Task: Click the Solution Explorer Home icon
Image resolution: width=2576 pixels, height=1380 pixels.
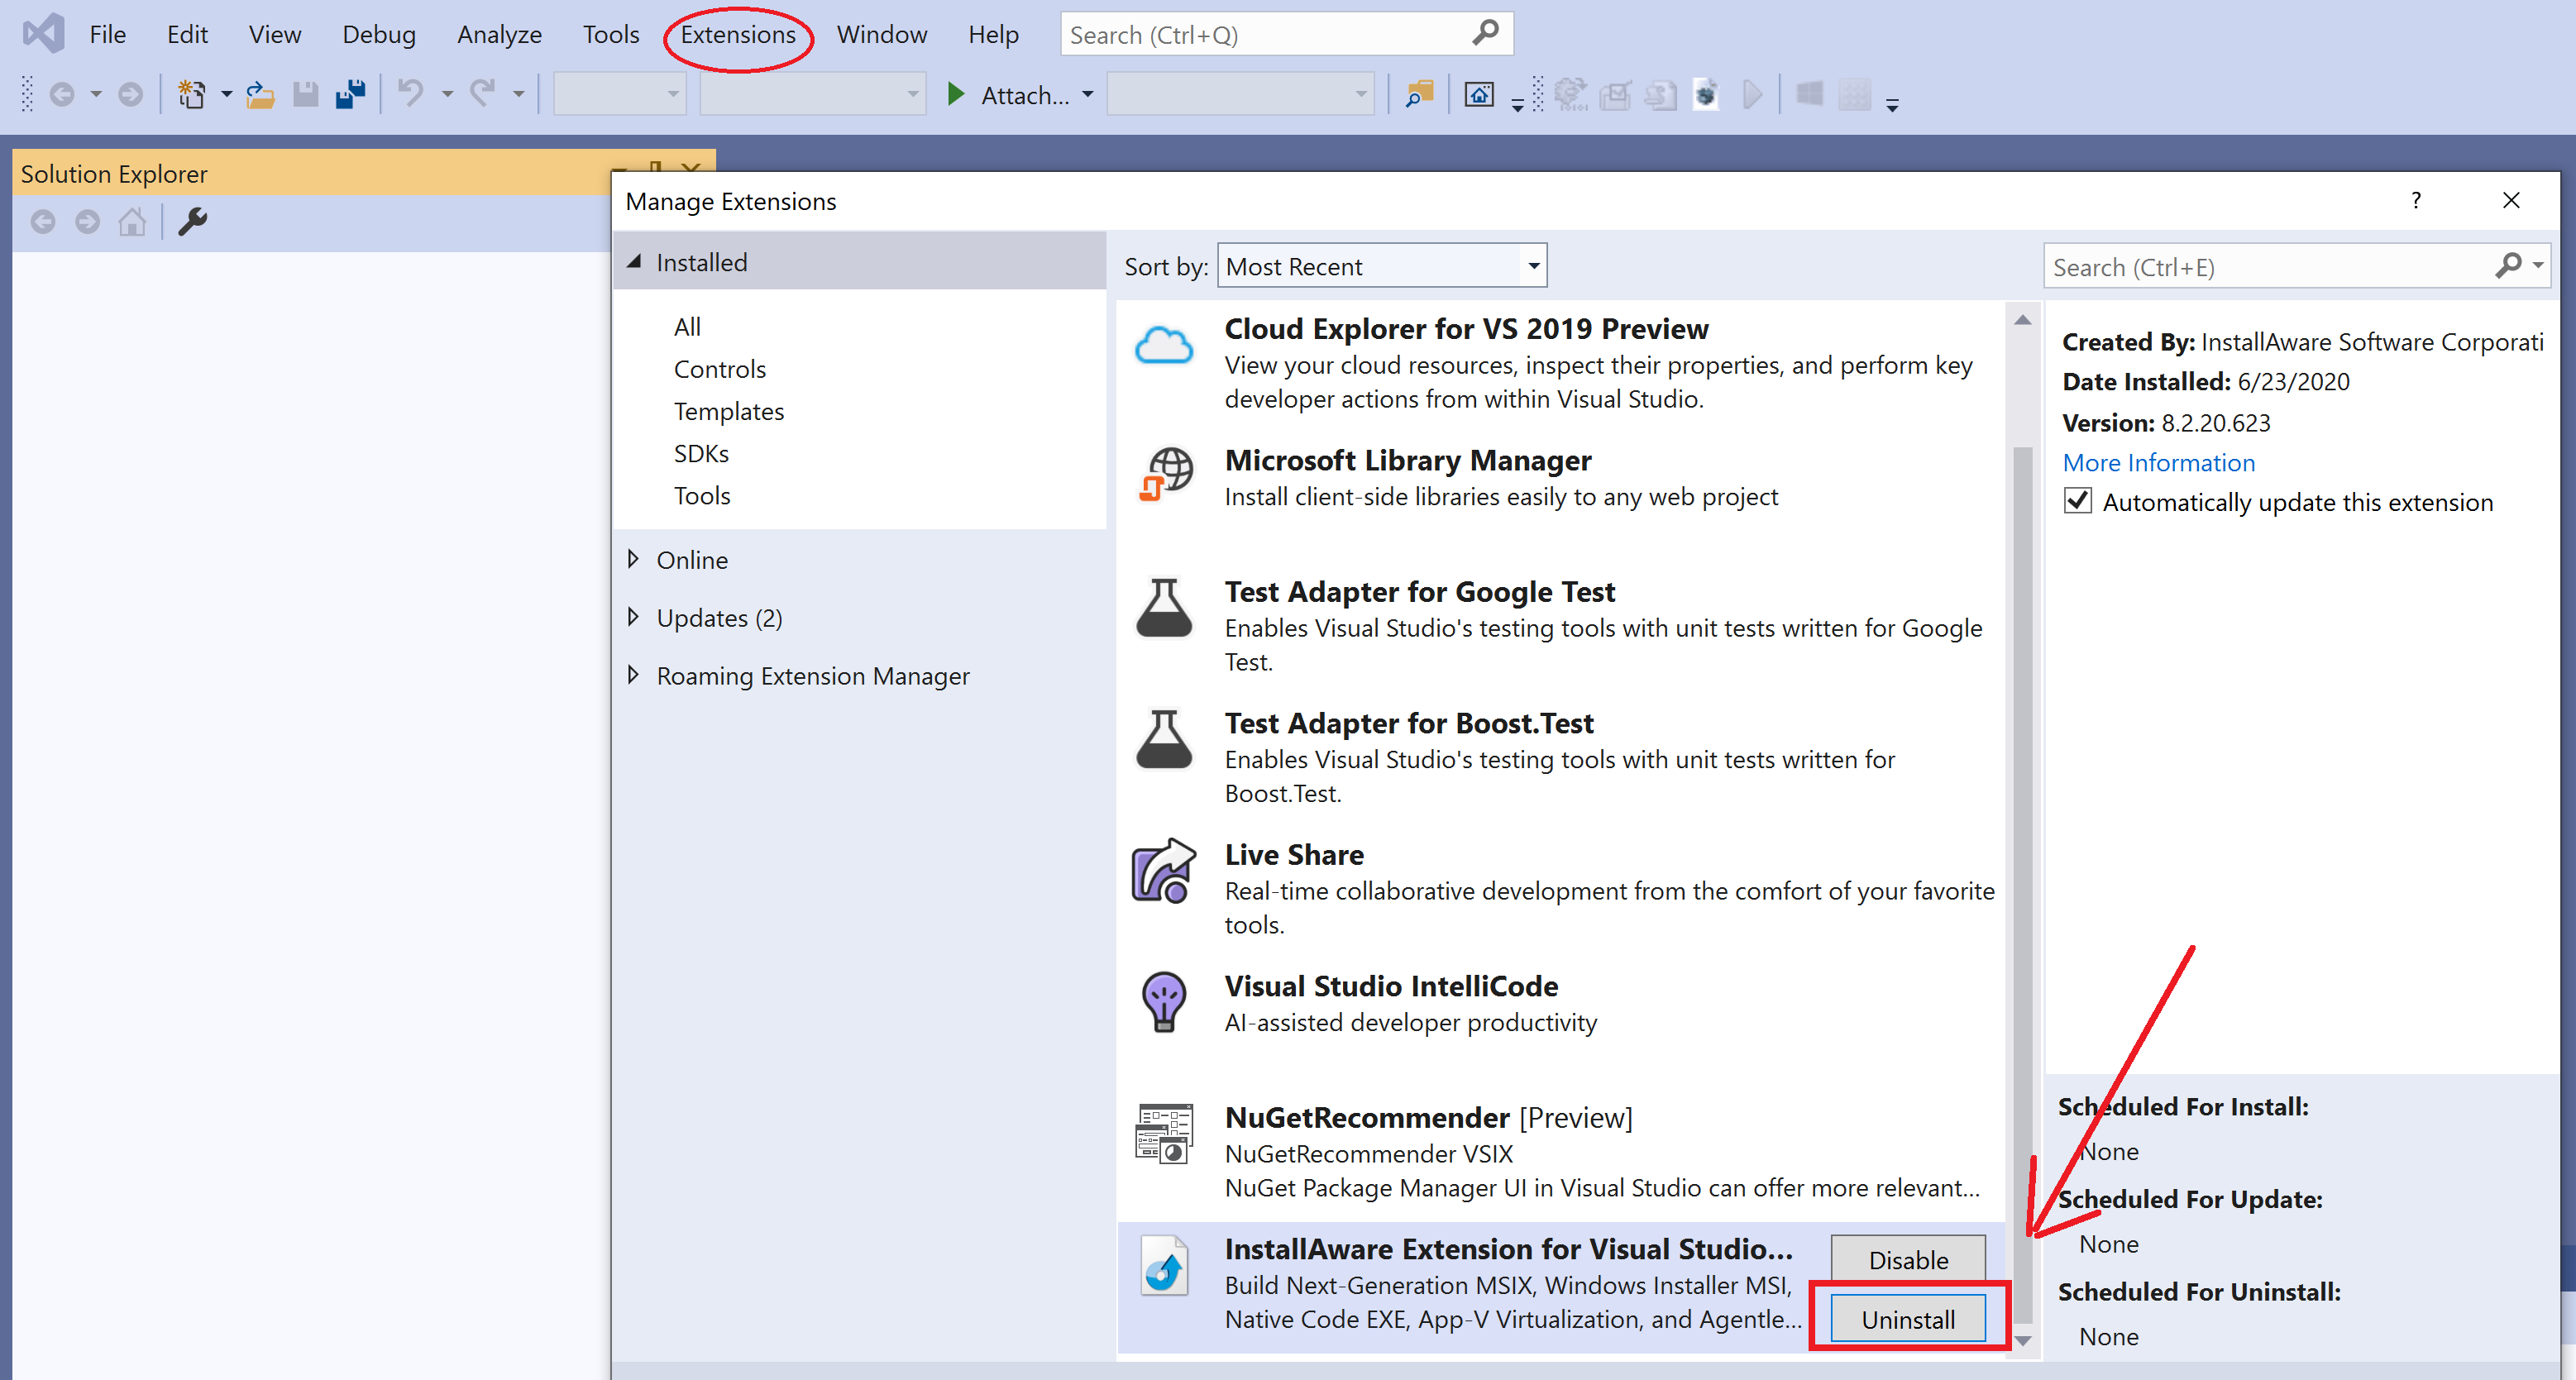Action: tap(132, 222)
